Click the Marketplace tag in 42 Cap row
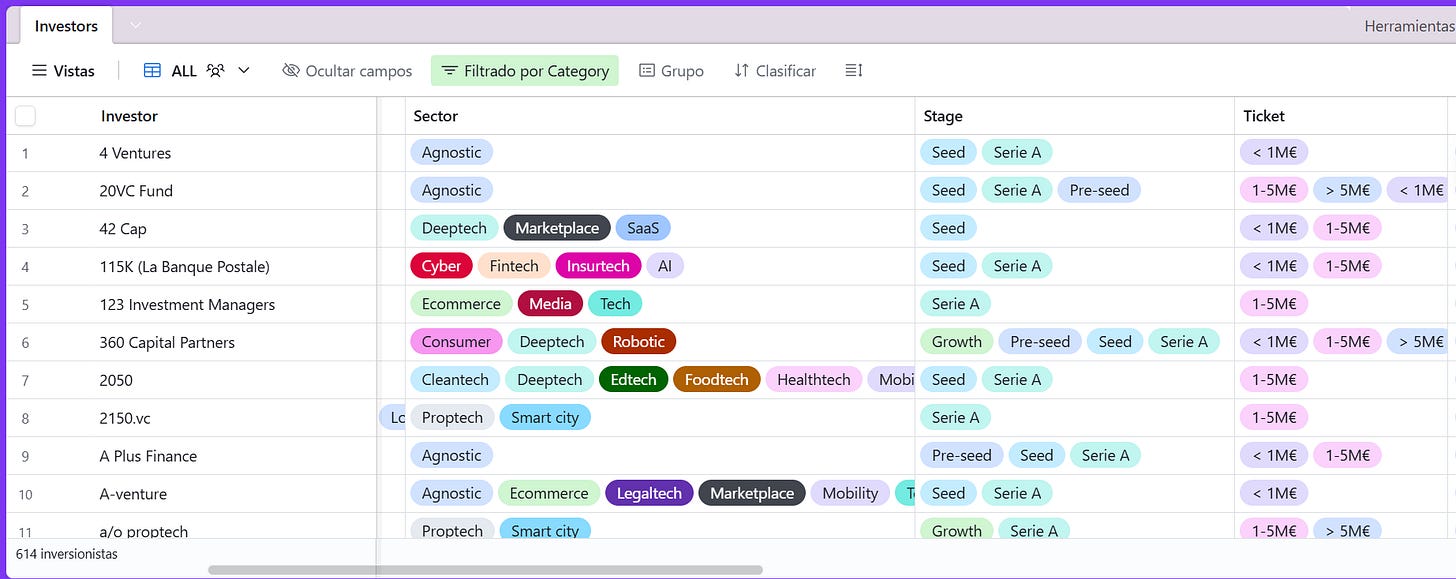This screenshot has width=1456, height=579. coord(557,228)
